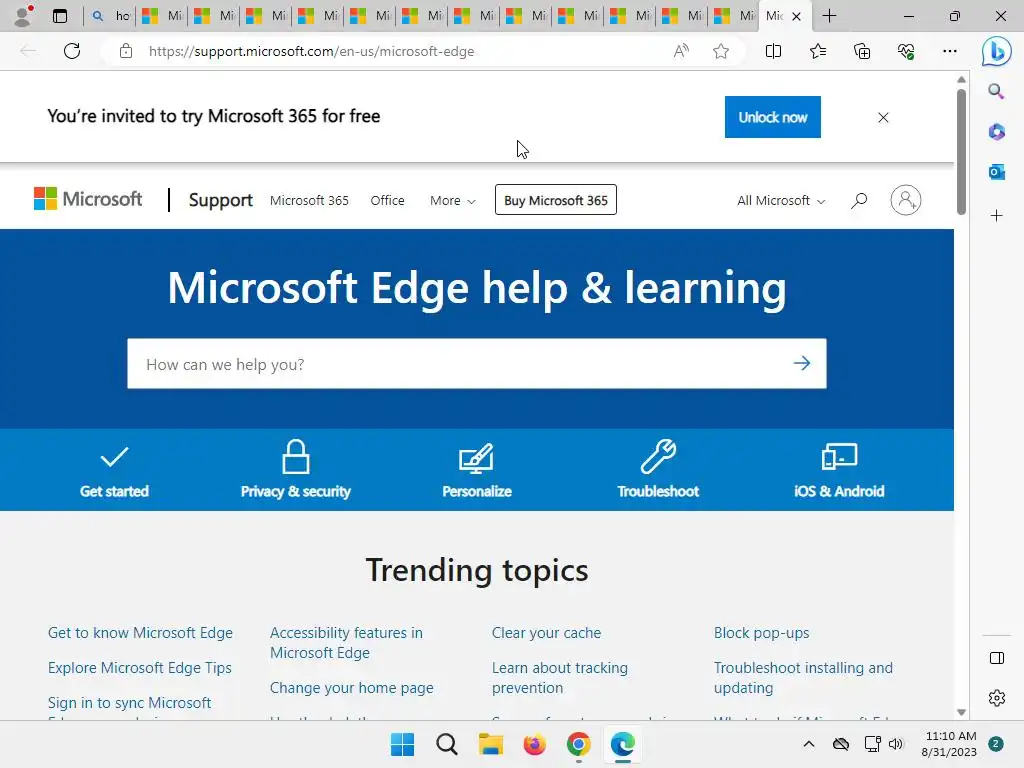Launch Firefox from taskbar
The height and width of the screenshot is (768, 1024).
pyautogui.click(x=534, y=744)
